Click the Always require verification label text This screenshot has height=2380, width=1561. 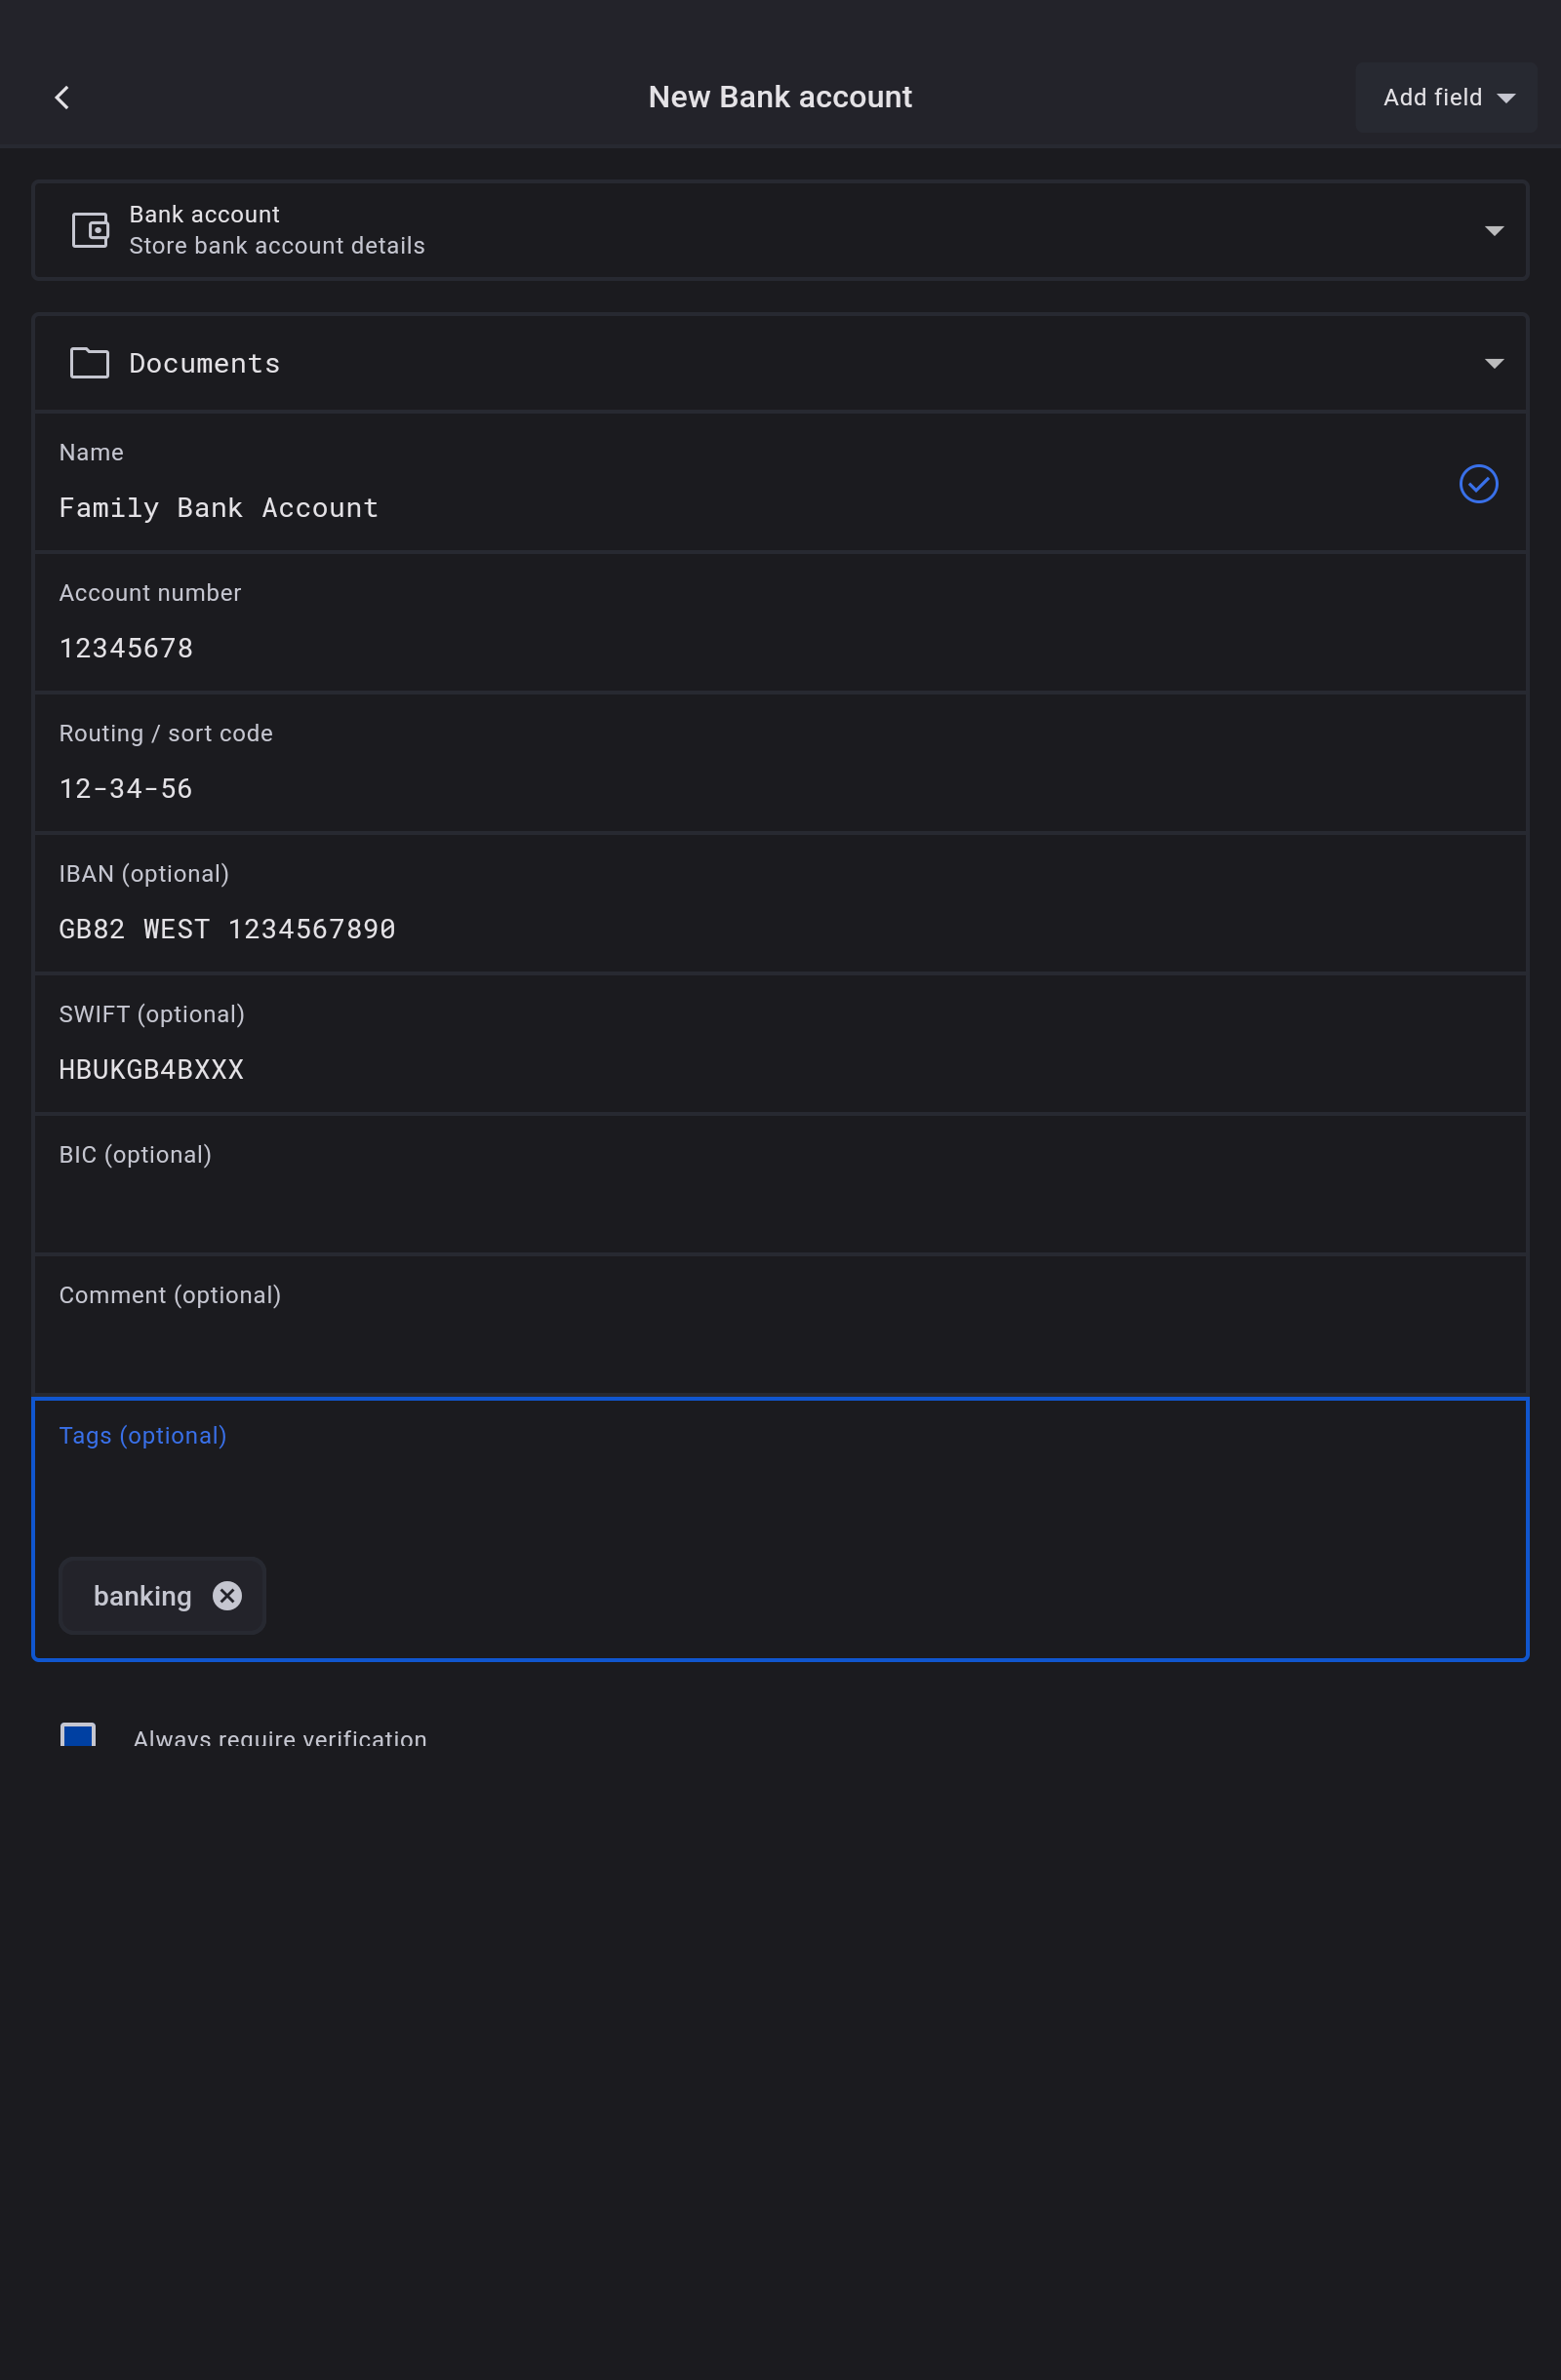[x=280, y=1738]
